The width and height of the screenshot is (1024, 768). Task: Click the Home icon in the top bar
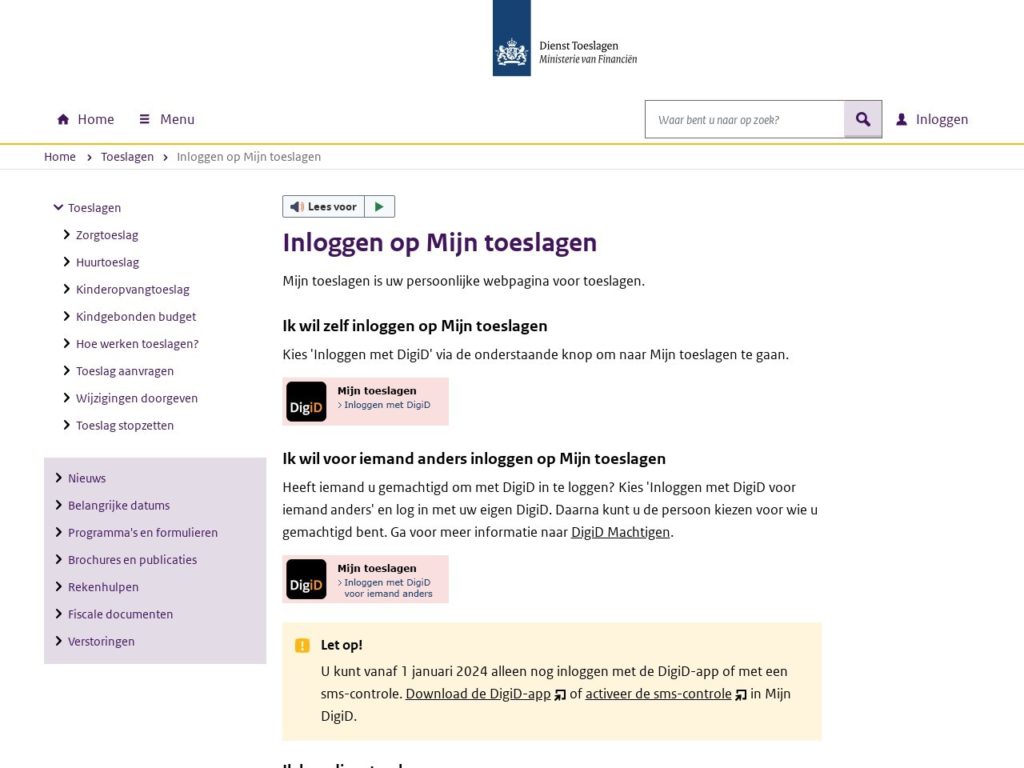[62, 118]
